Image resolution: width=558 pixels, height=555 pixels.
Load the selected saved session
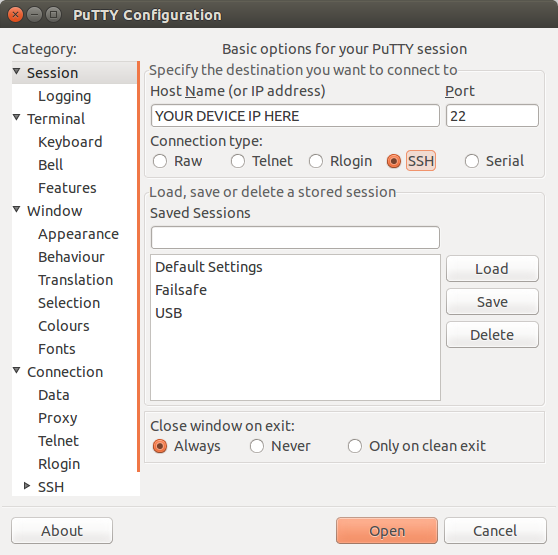[492, 269]
